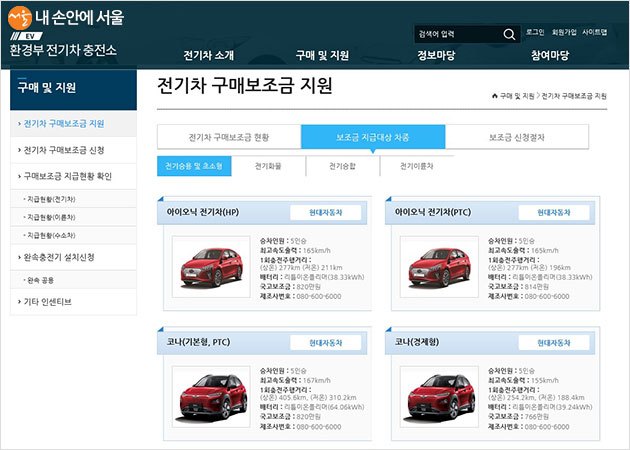630x450 pixels.
Task: Open the 회원가입 link
Action: (564, 32)
